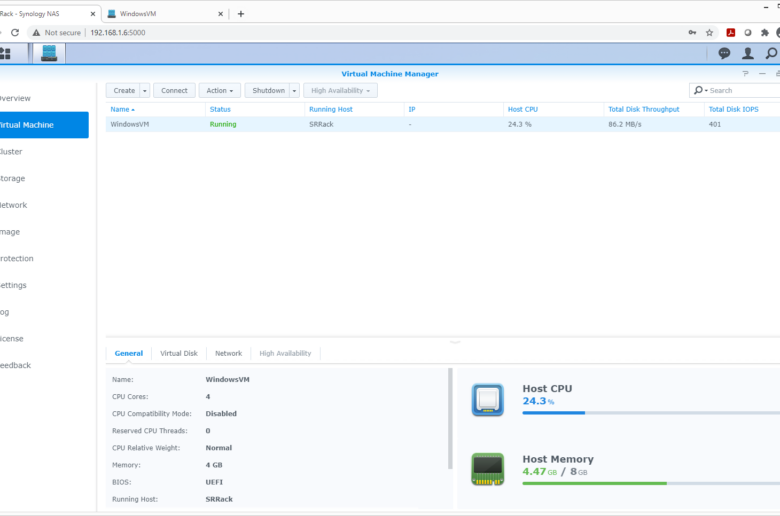Click the Create button

(x=123, y=91)
